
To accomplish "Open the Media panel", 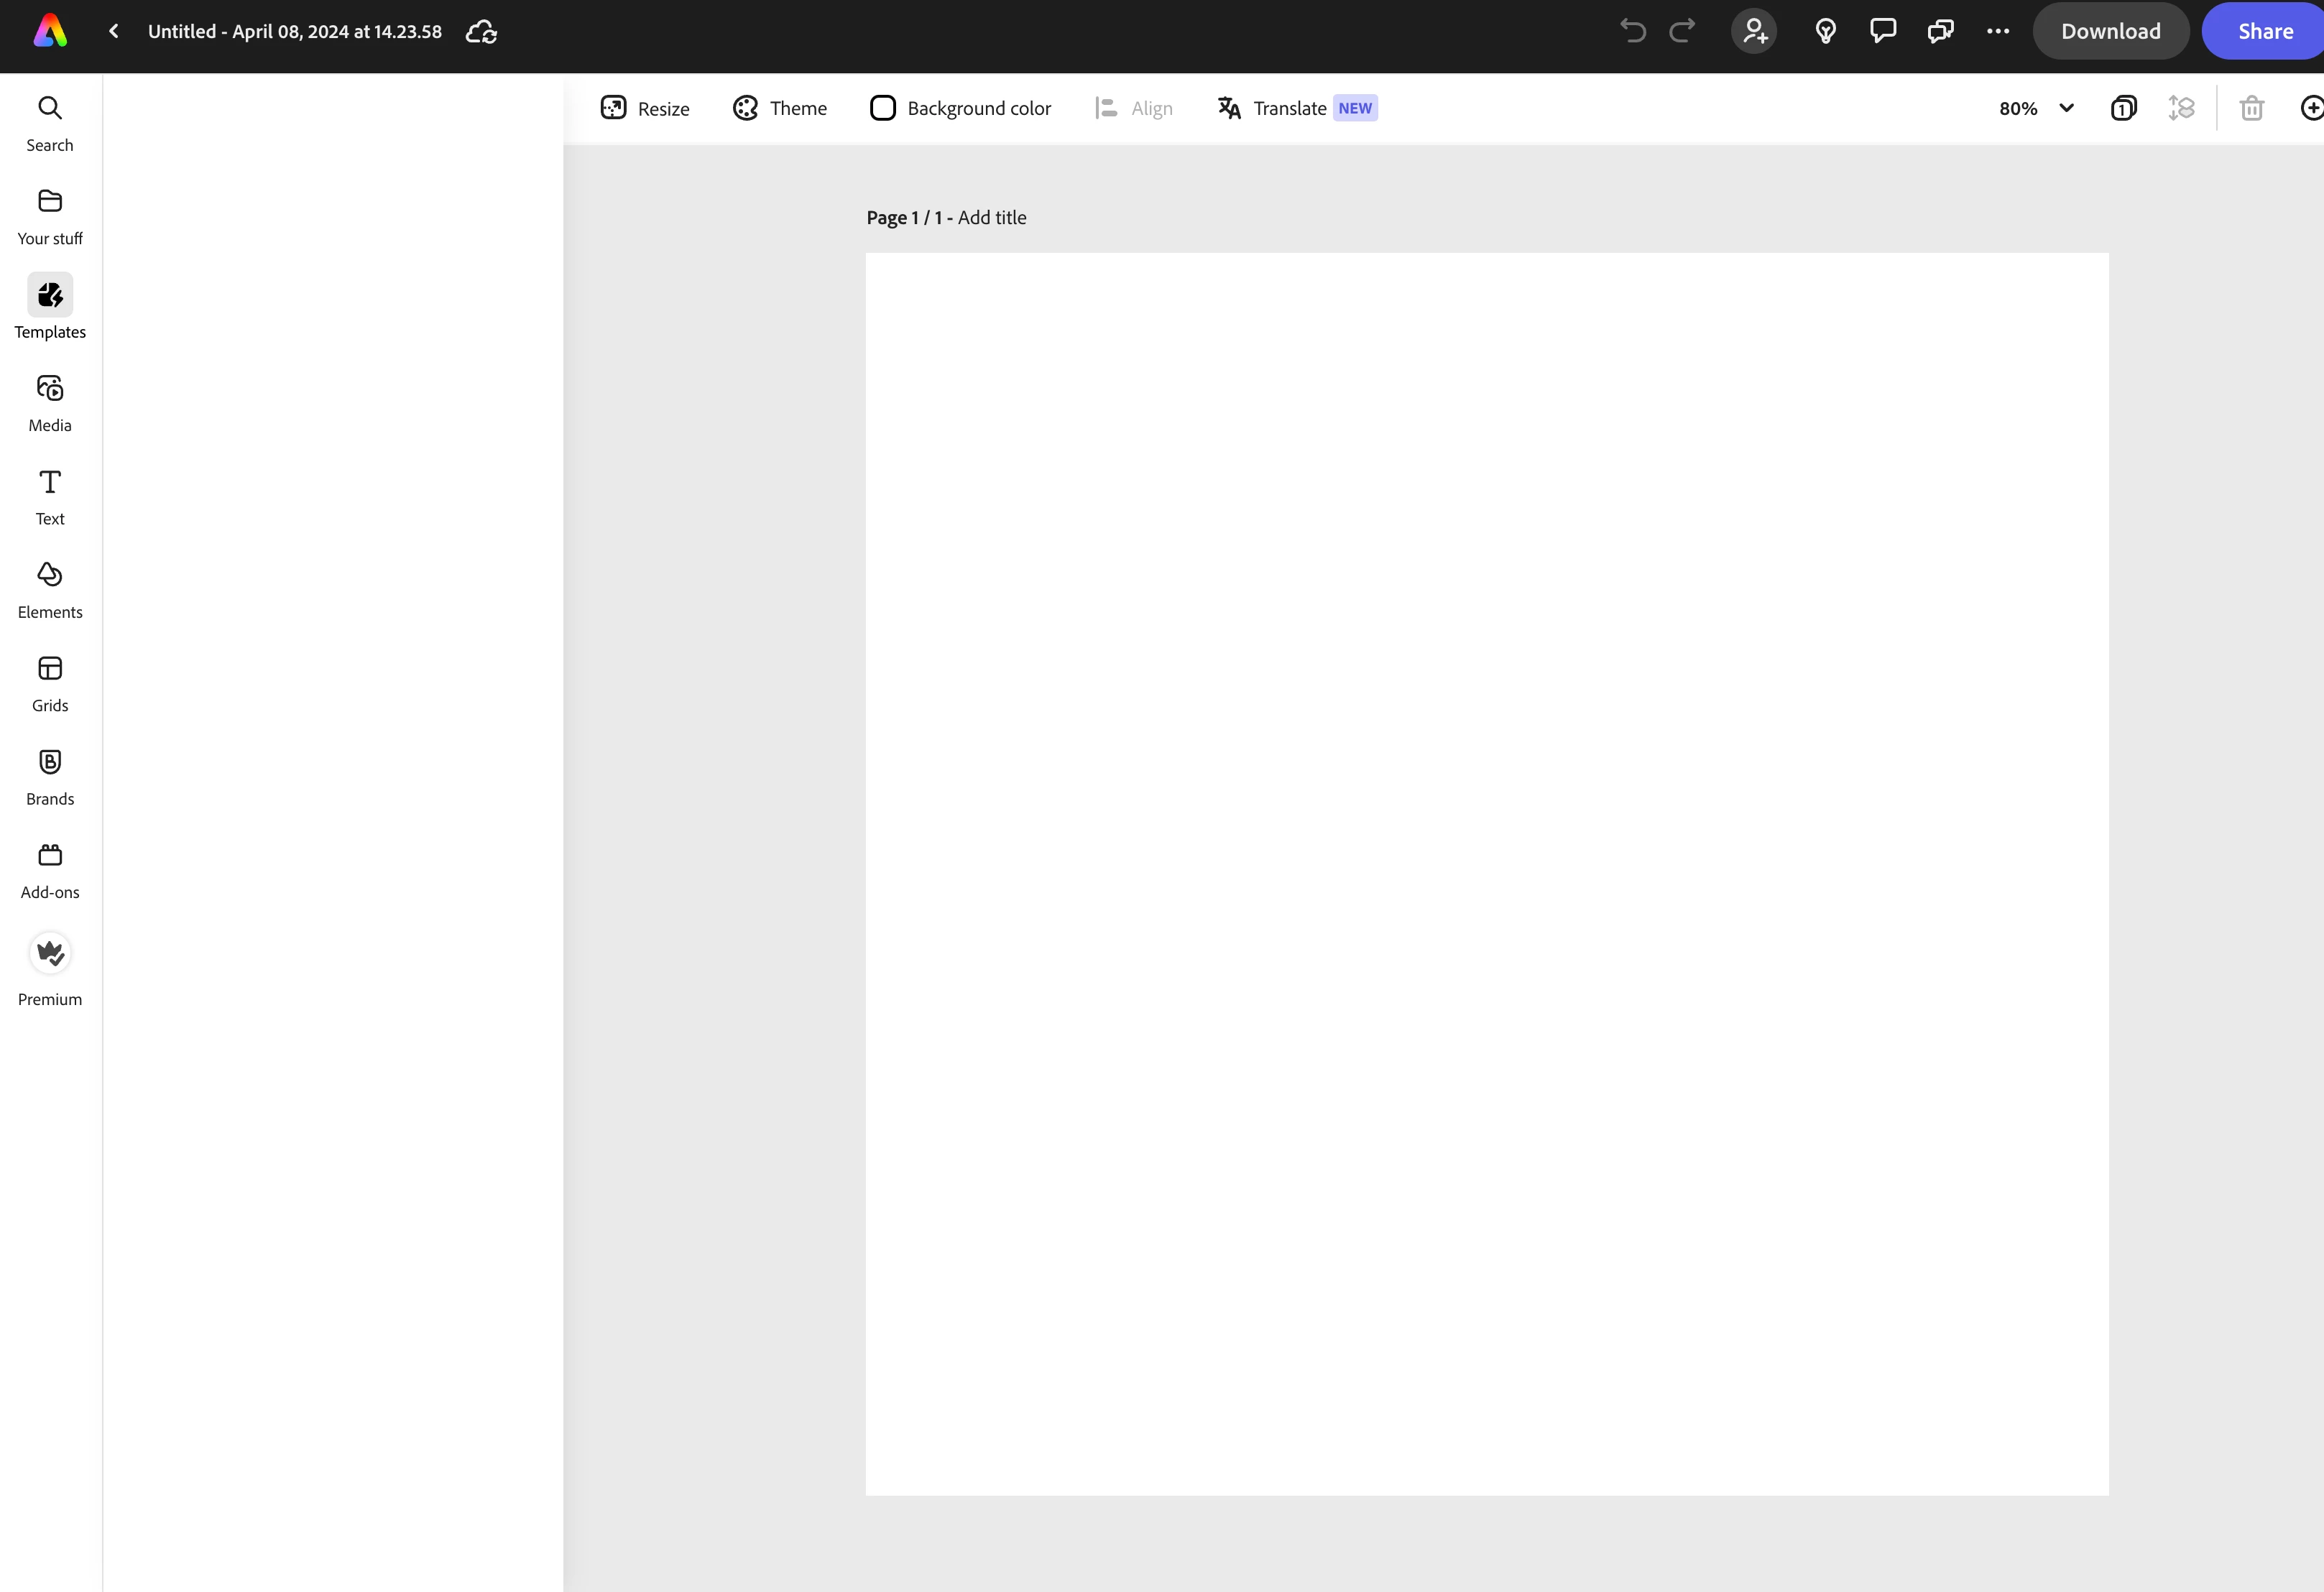I will [50, 402].
